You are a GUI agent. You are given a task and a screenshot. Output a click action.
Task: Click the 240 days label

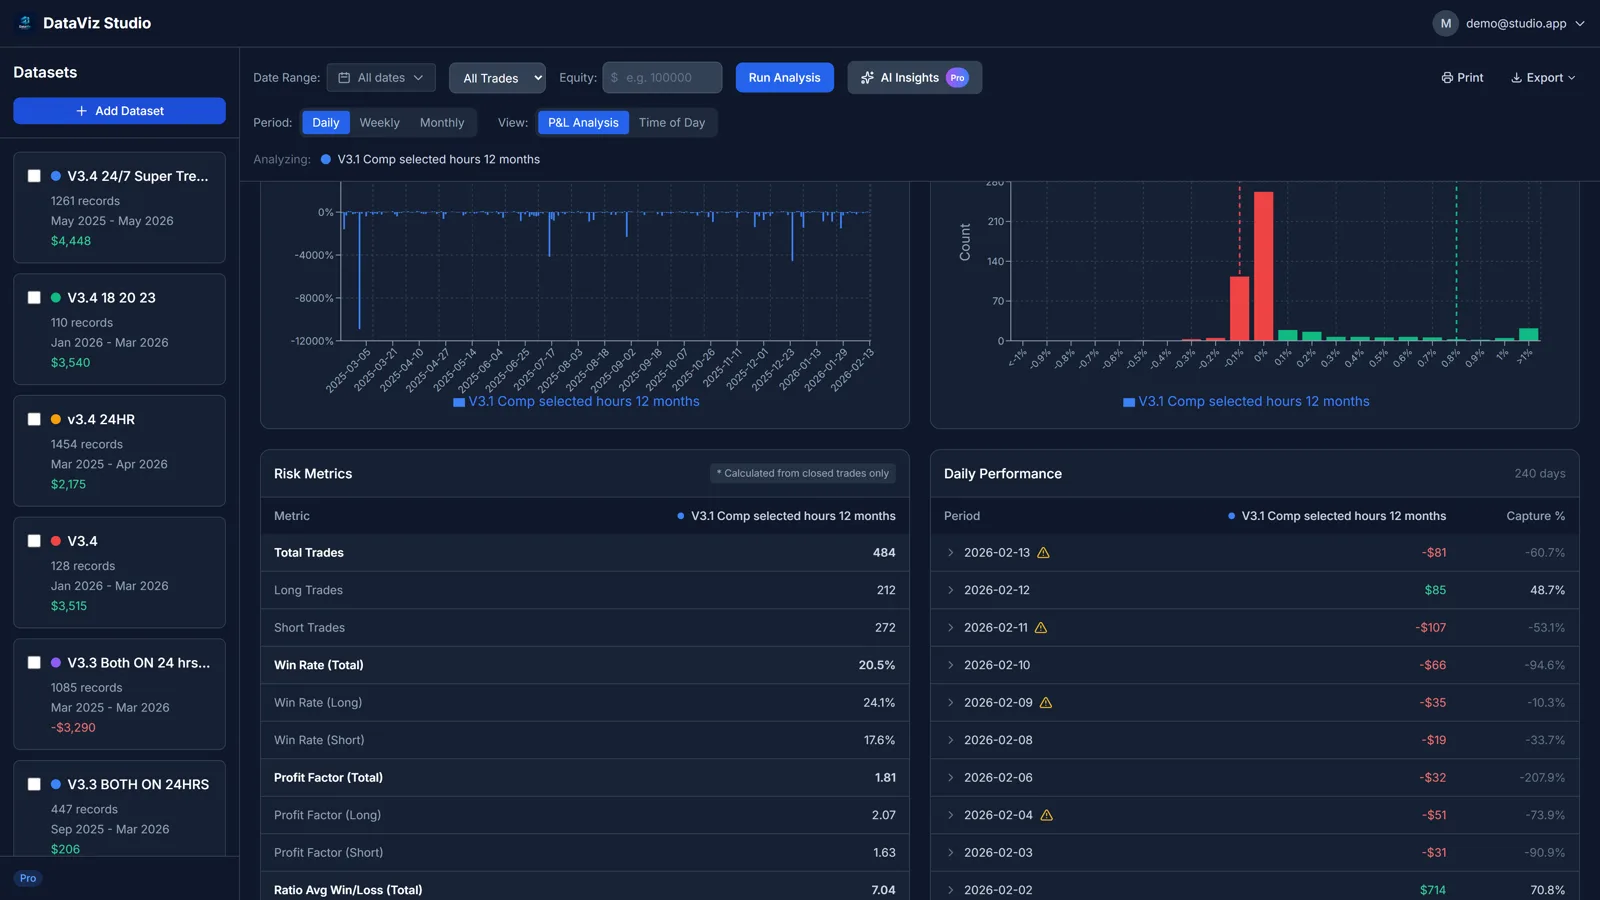pyautogui.click(x=1540, y=474)
